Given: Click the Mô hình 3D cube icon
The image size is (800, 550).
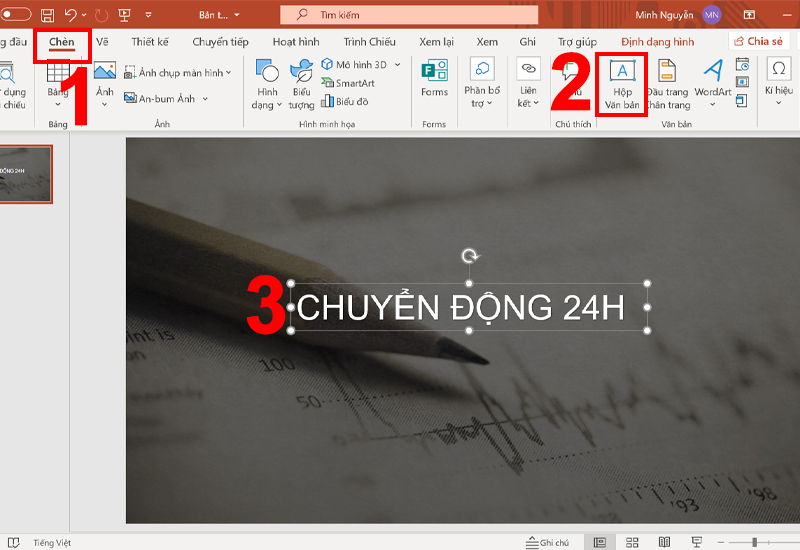Looking at the screenshot, I should [327, 64].
